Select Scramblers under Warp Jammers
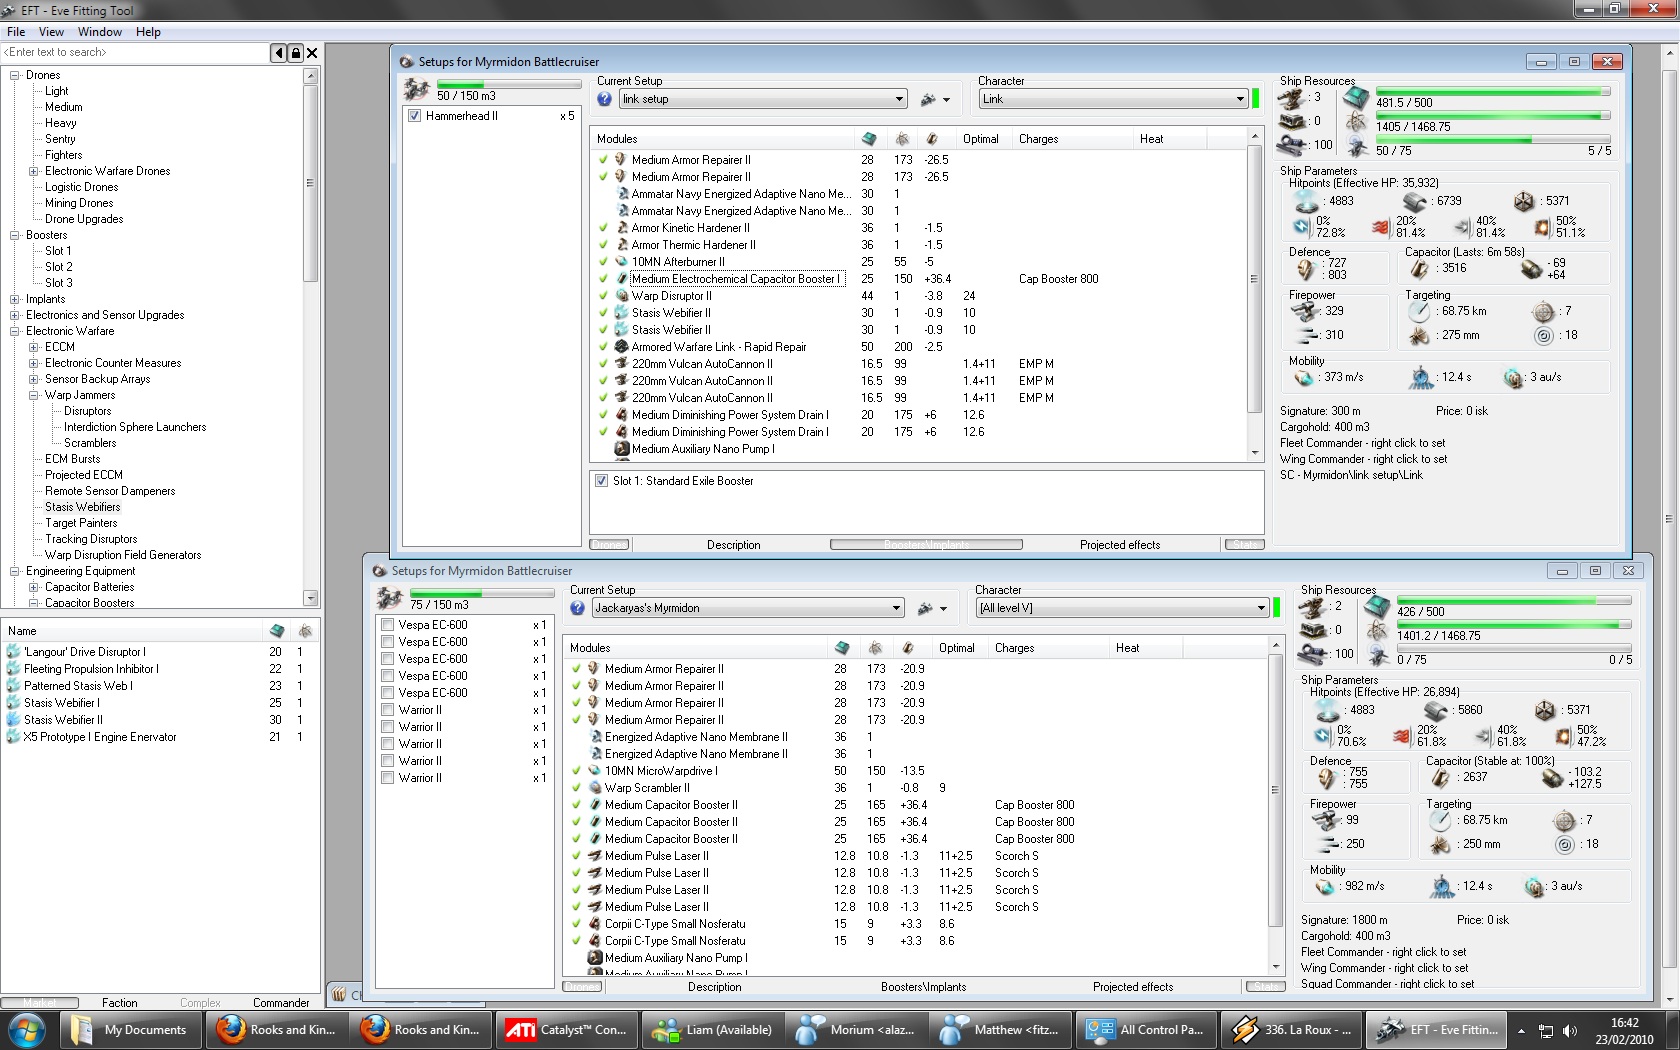 90,443
